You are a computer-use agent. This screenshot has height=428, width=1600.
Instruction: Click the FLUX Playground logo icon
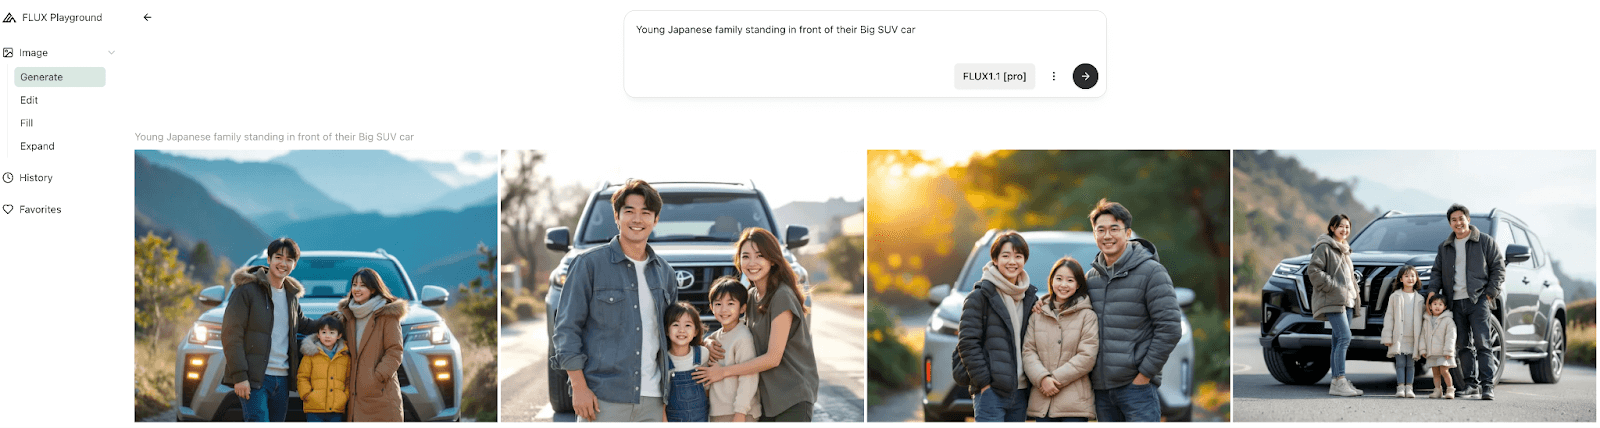point(9,17)
